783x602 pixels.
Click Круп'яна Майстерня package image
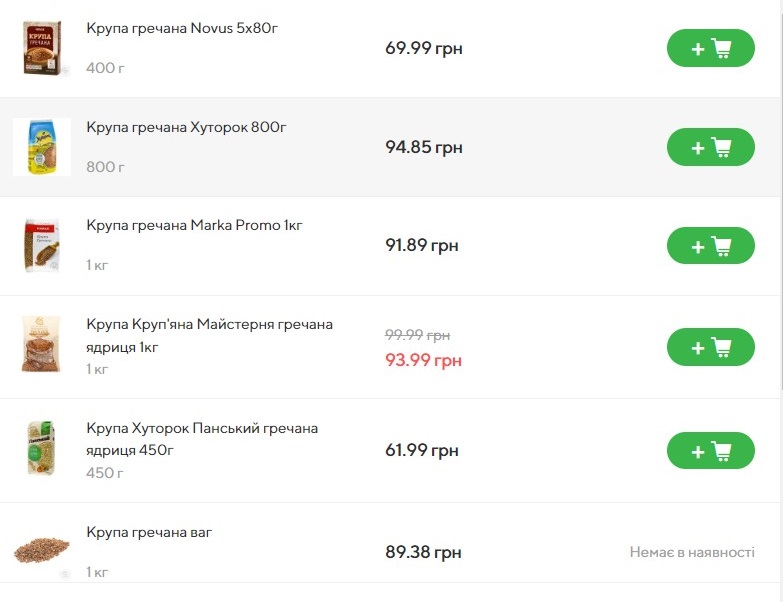42,345
